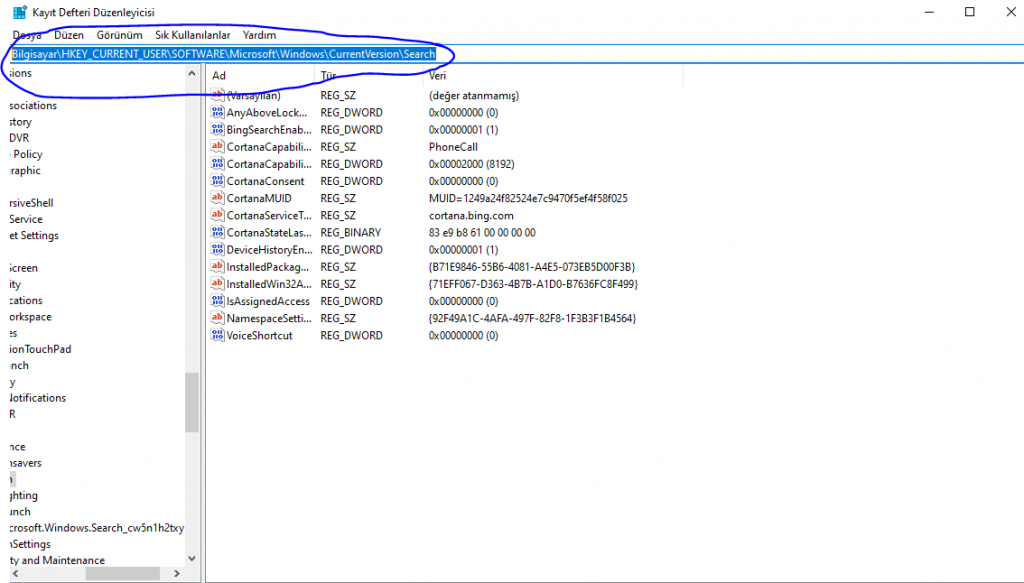Select the IsAssignedAccess value name

click(x=268, y=301)
